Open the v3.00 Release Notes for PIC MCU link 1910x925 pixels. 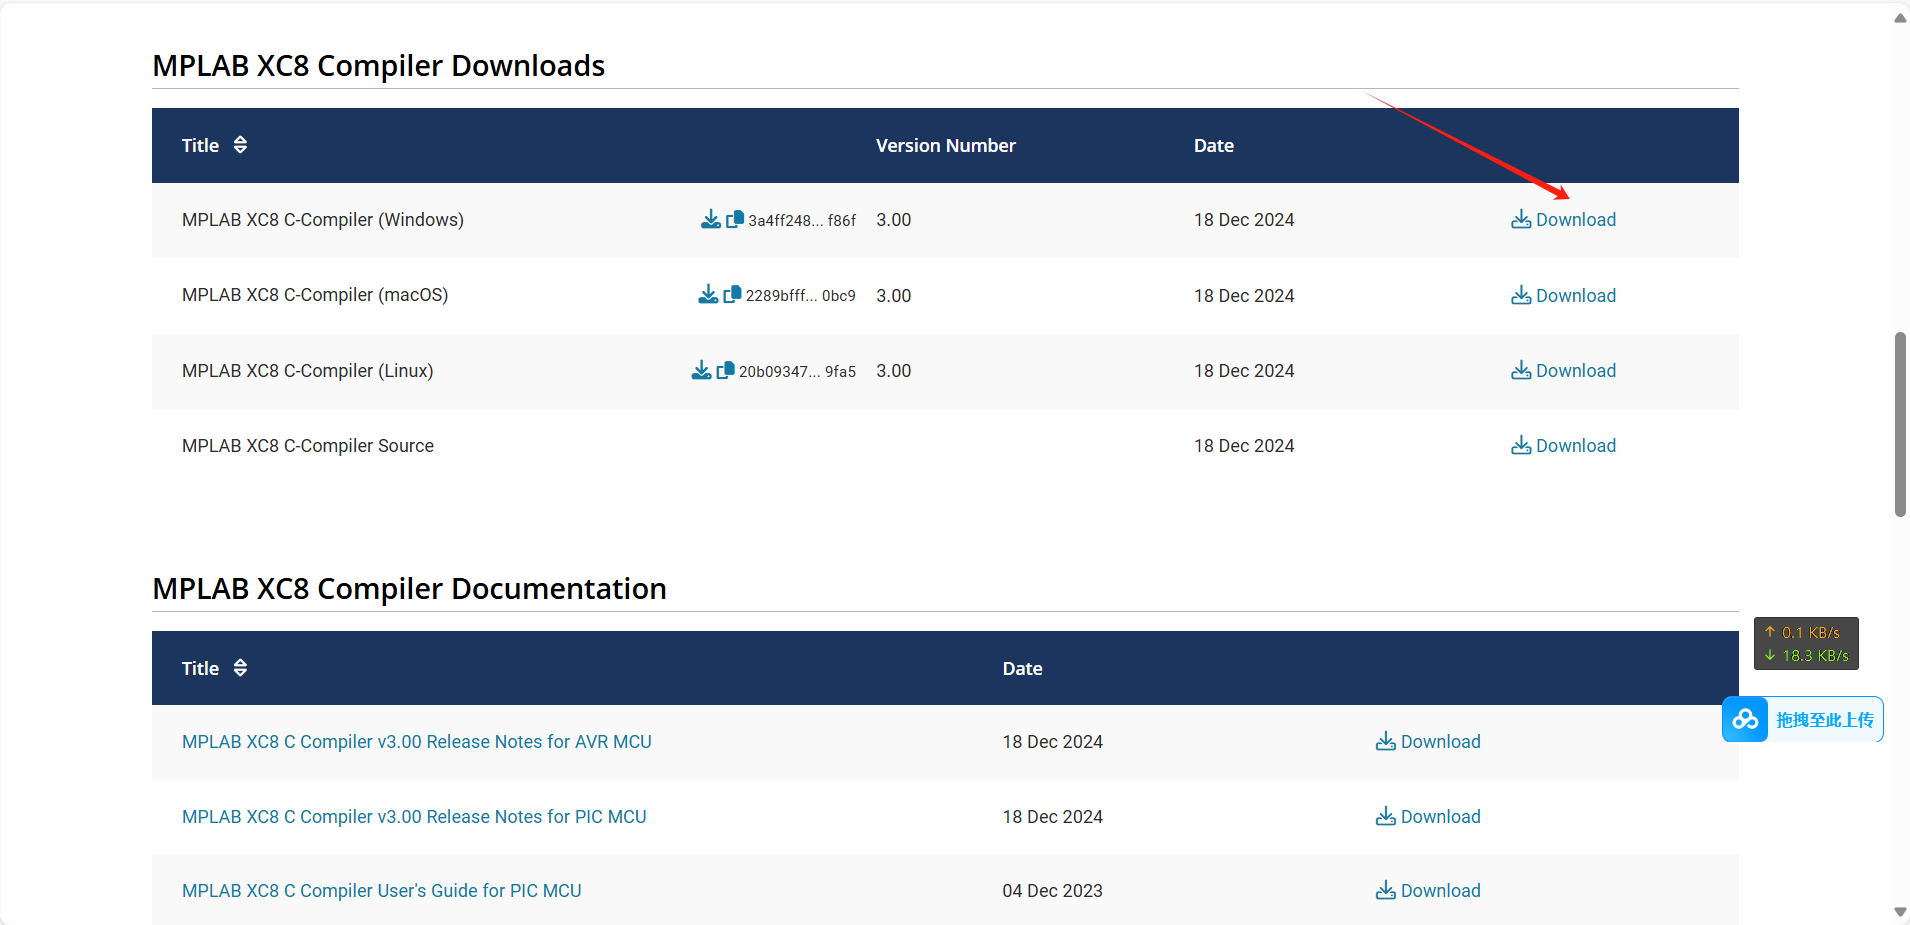pos(414,817)
